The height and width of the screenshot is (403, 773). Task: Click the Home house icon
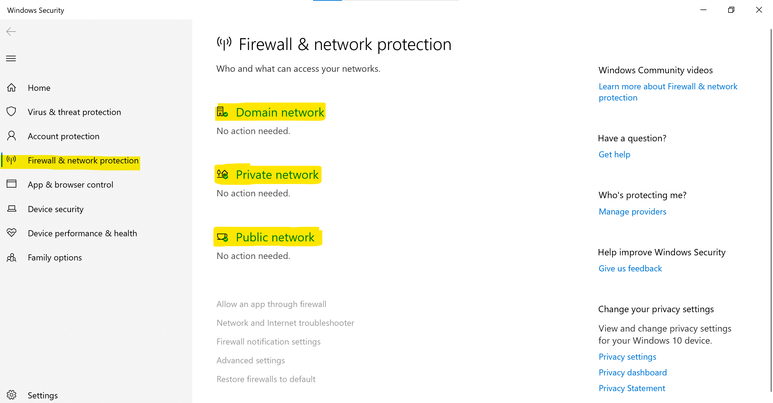11,88
